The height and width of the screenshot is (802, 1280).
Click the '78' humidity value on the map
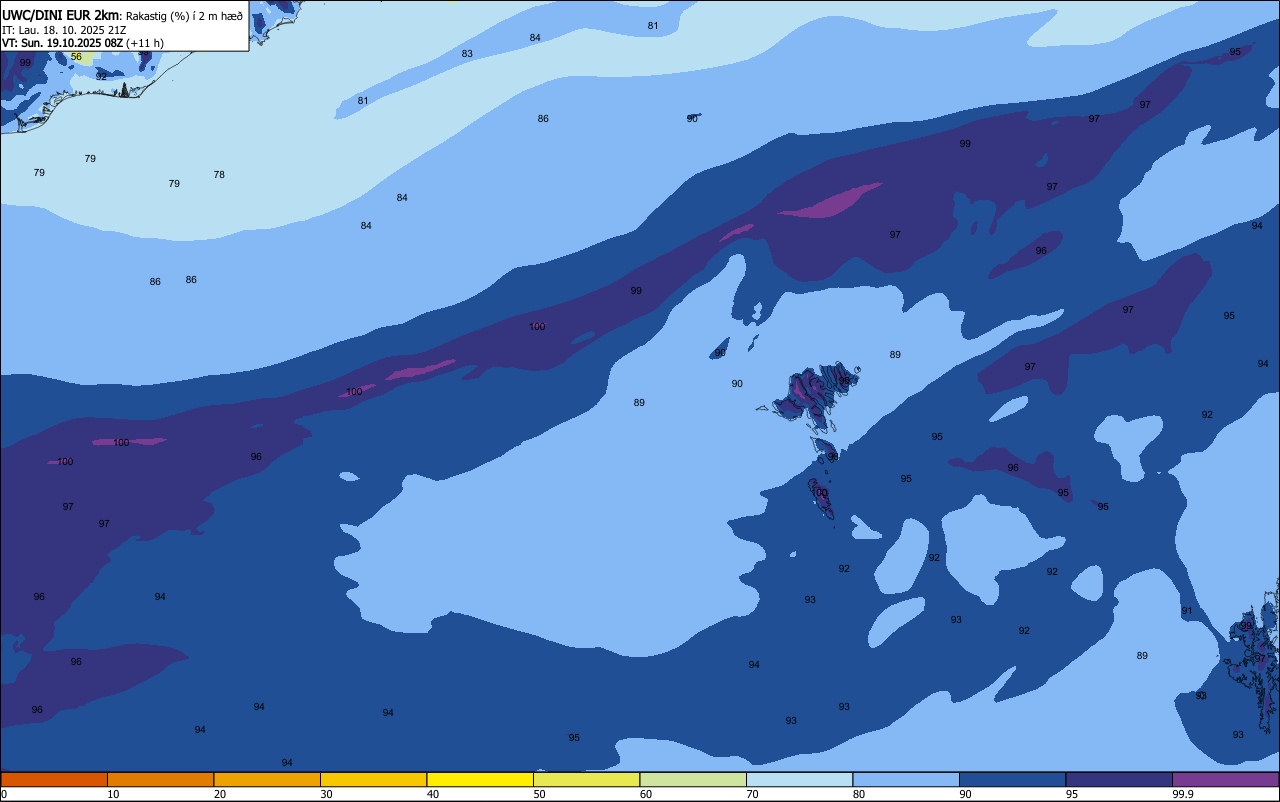tap(219, 175)
